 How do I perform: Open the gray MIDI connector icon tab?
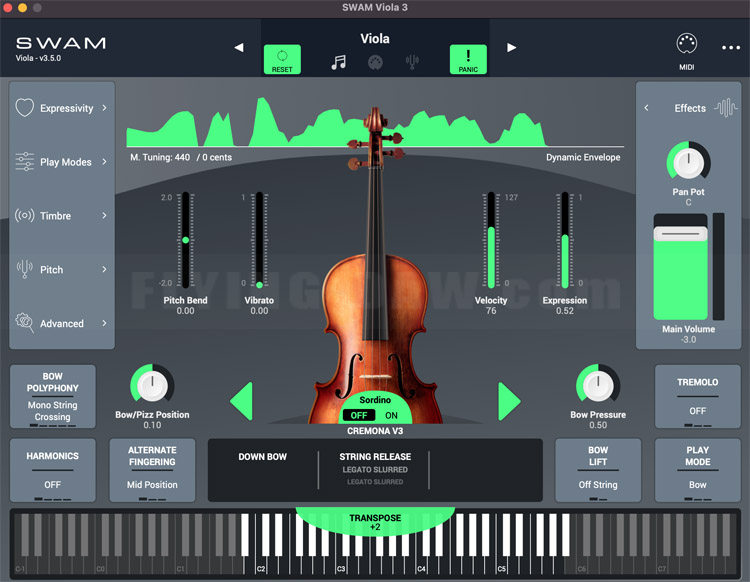(x=375, y=62)
